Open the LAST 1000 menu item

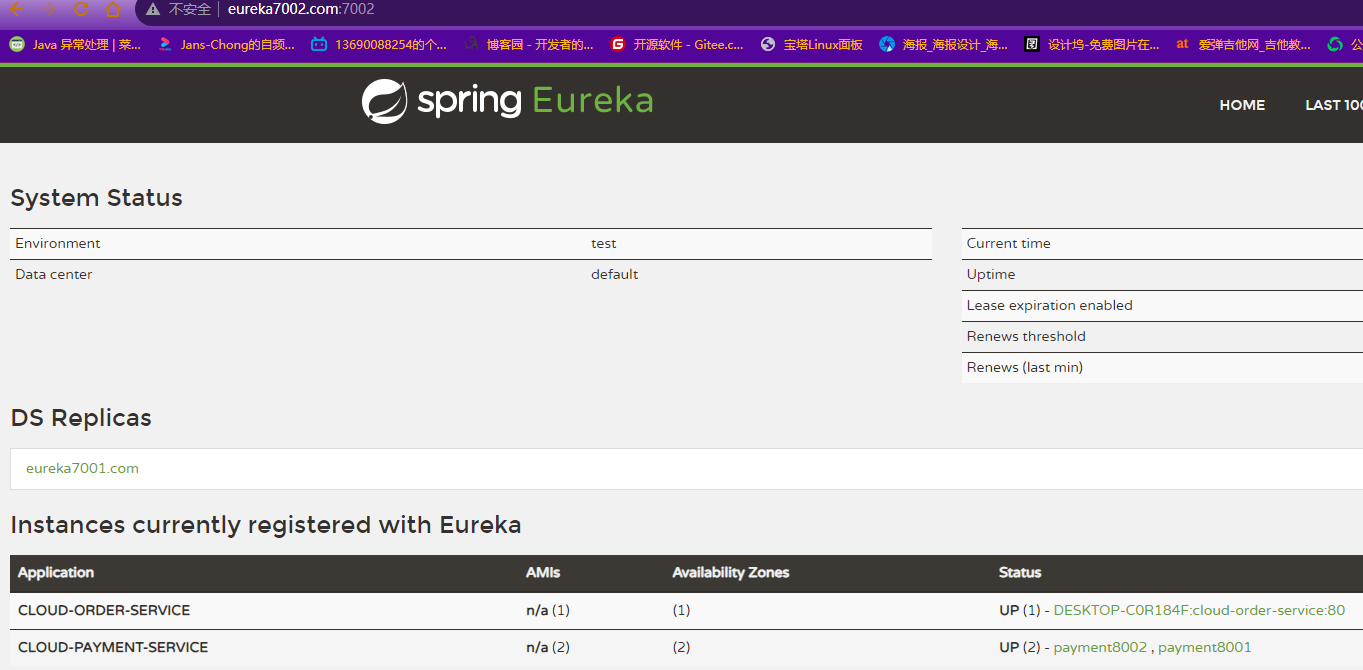click(x=1334, y=105)
